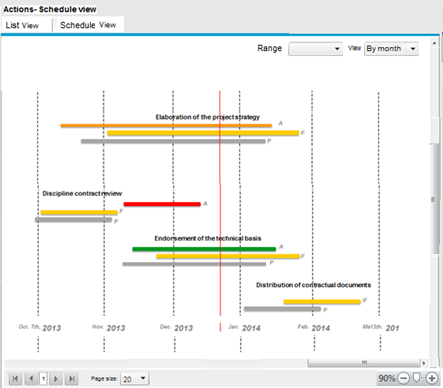443x388 pixels.
Task: Click the horizontal scrollbar right arrow
Action: (424, 363)
